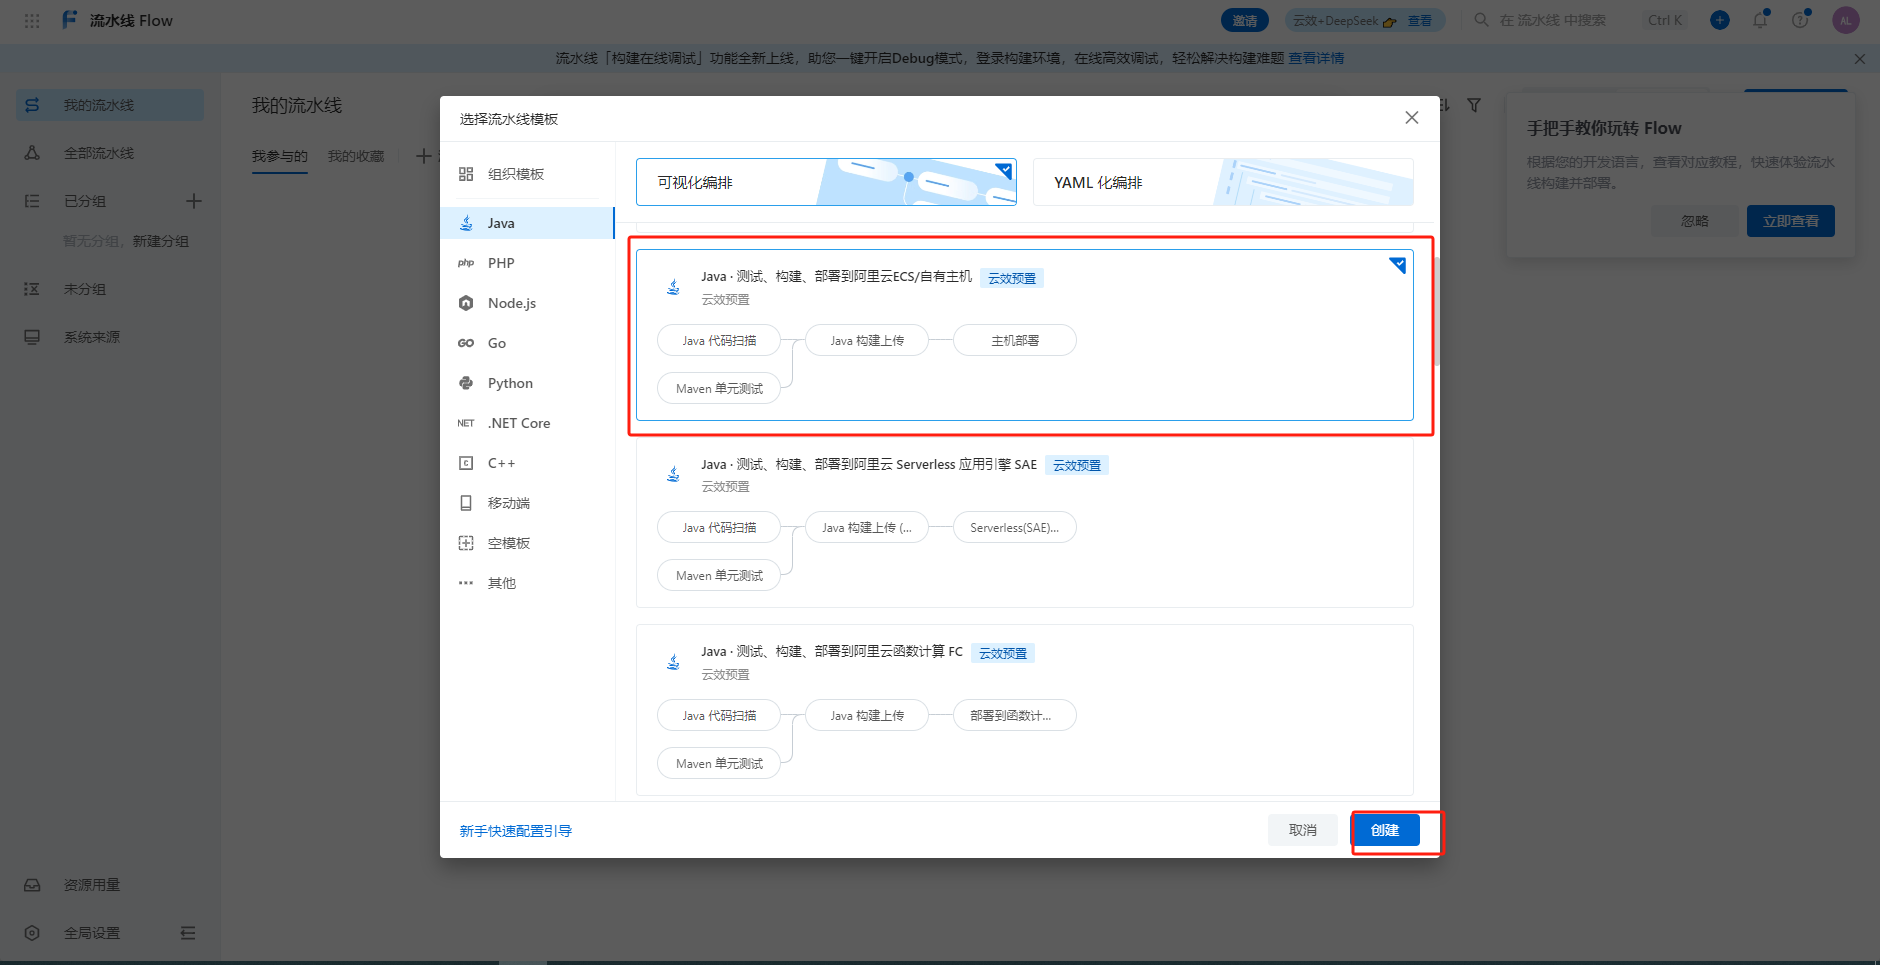Select the Node.js template category
Viewport: 1880px width, 965px height.
[x=527, y=303]
